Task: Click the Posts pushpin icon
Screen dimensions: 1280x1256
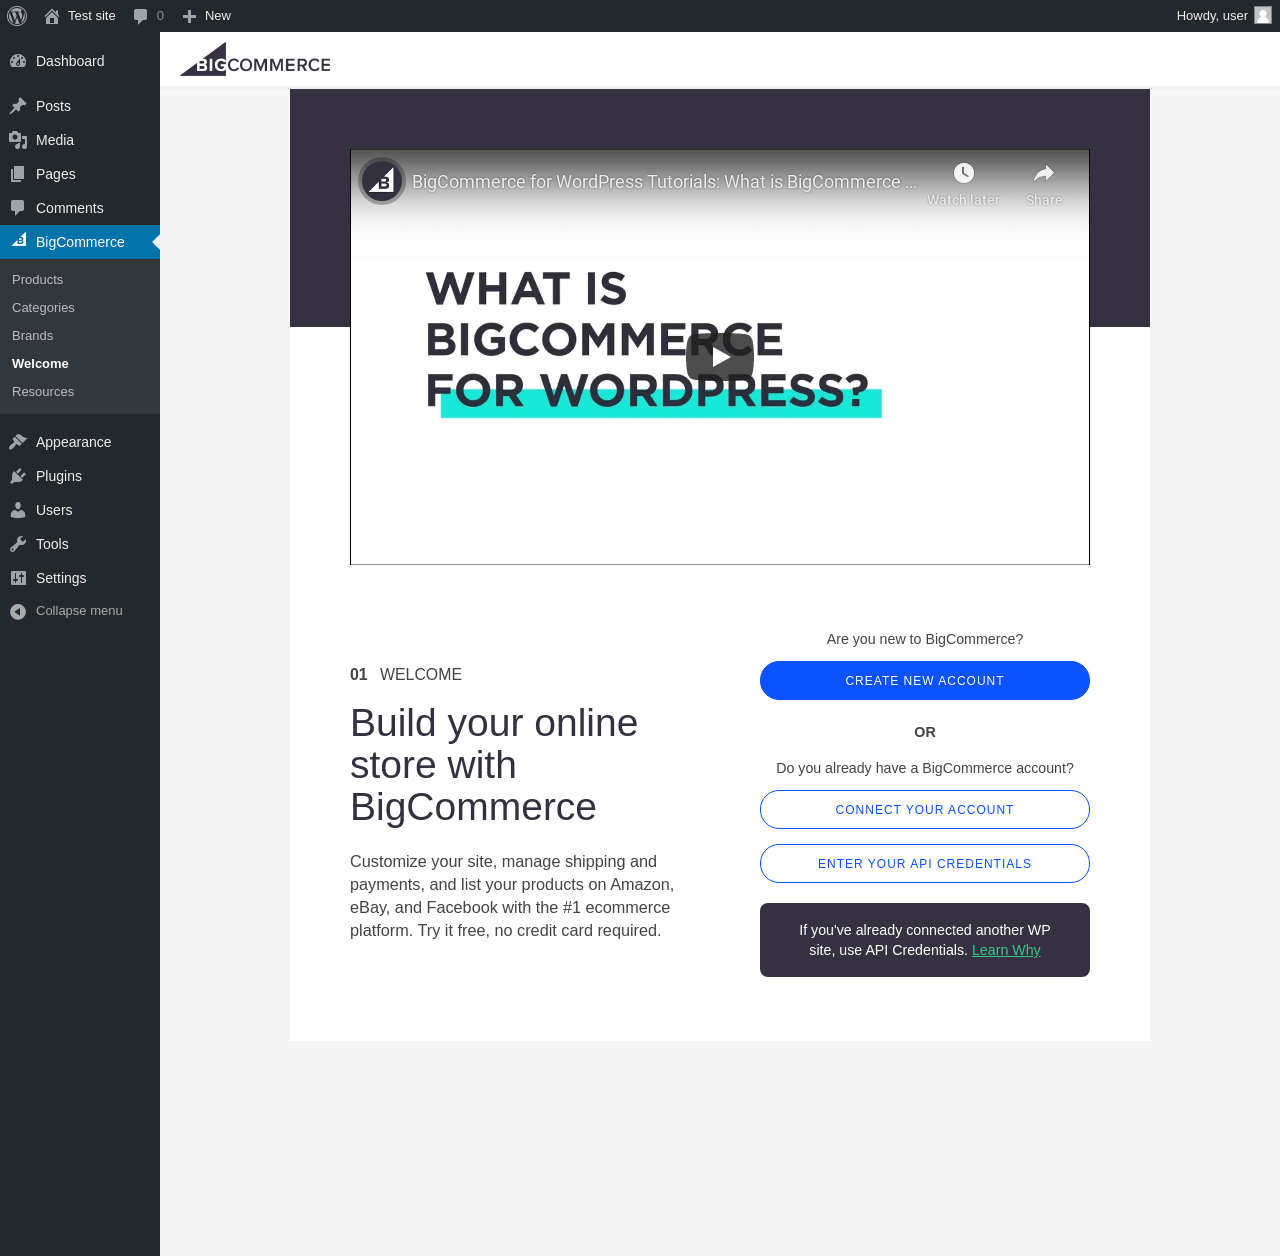Action: coord(18,106)
